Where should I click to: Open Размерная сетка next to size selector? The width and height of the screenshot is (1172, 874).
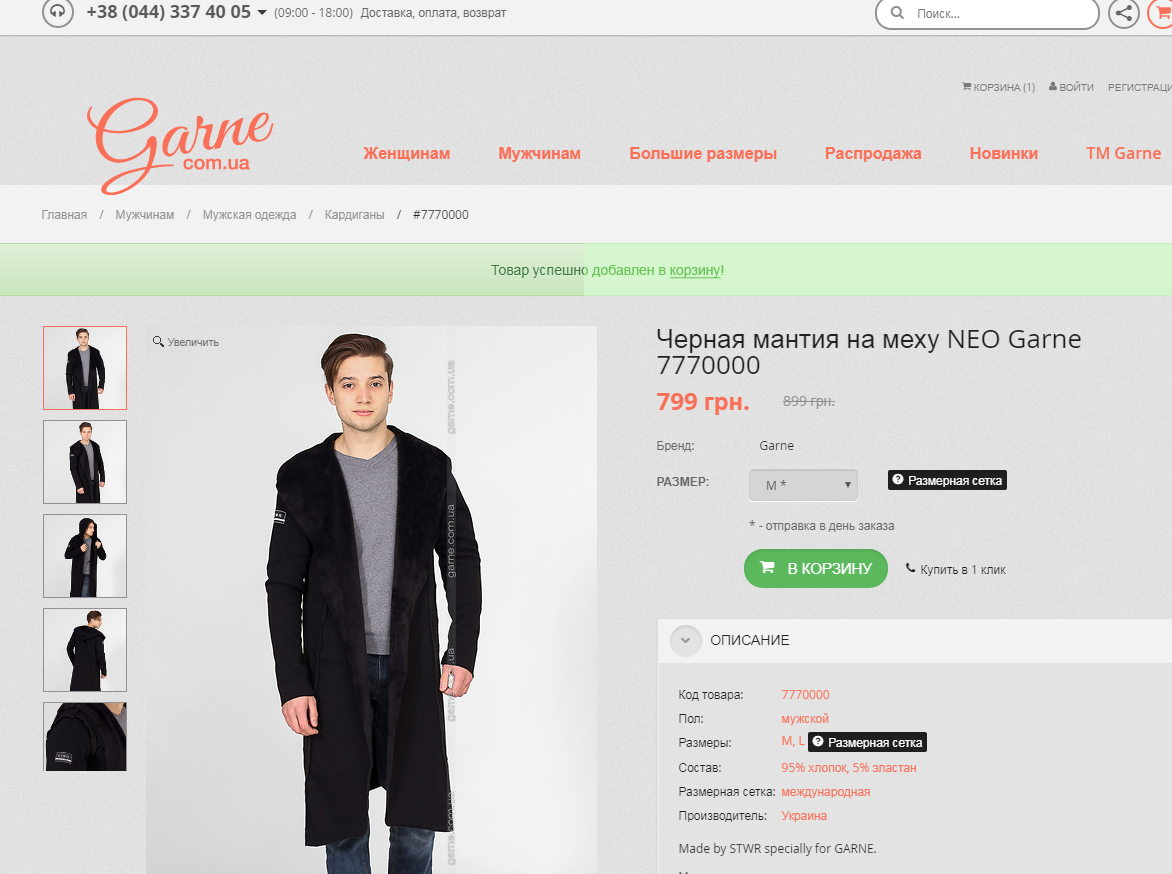(946, 480)
